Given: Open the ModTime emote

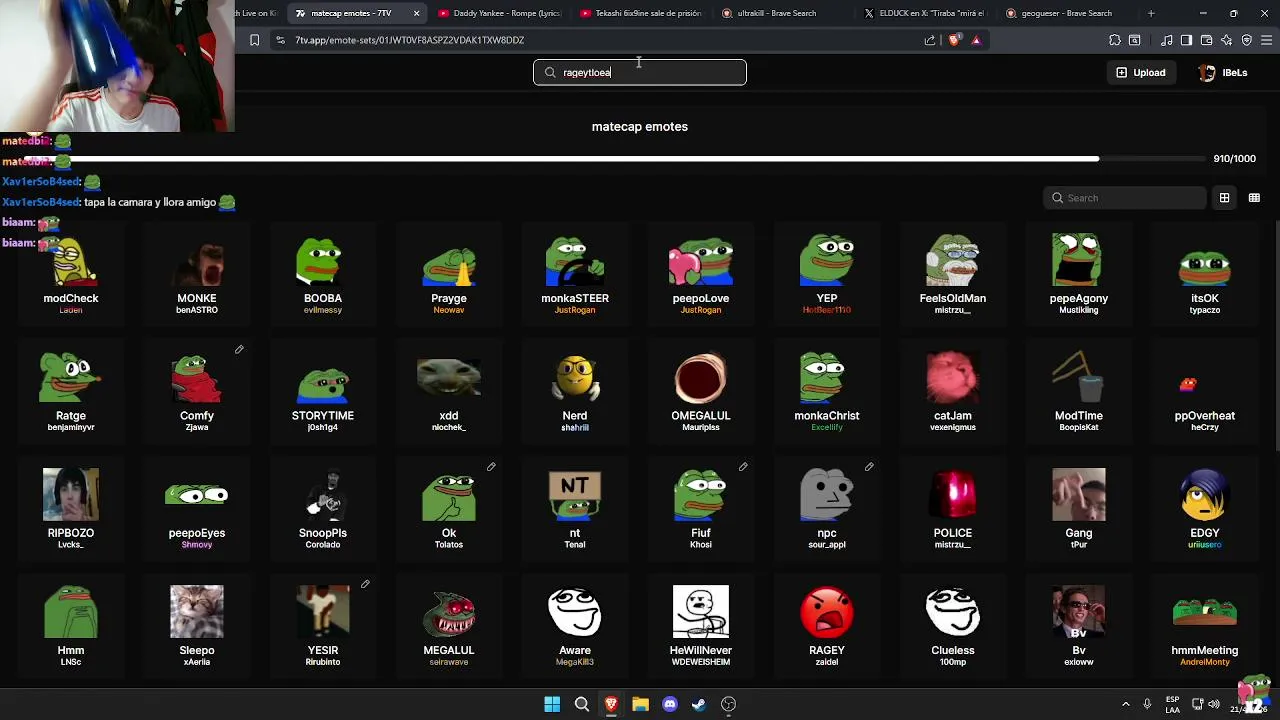Looking at the screenshot, I should 1079,392.
